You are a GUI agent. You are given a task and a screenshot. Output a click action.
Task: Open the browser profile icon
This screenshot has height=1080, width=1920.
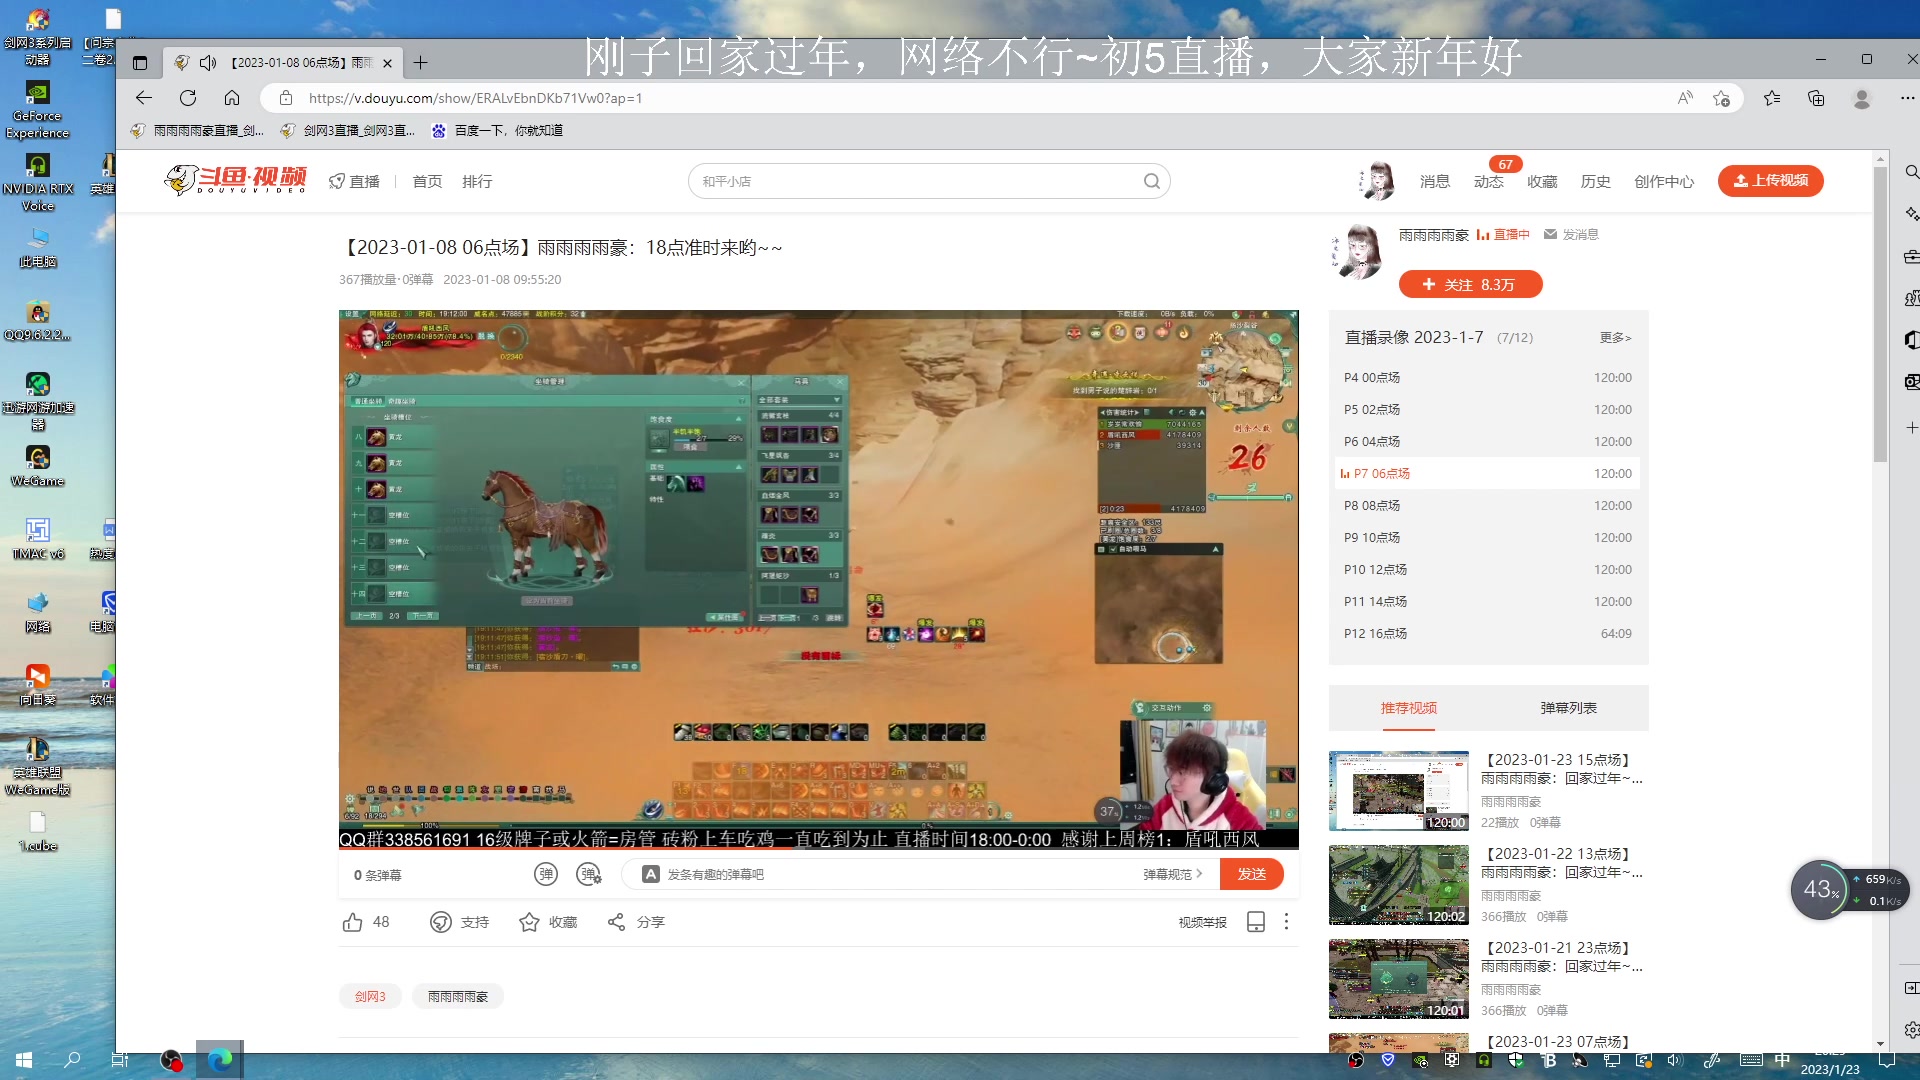coord(1862,98)
